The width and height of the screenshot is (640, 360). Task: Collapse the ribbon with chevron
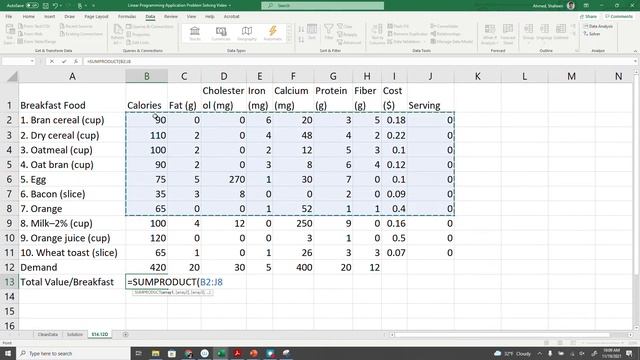coord(635,51)
